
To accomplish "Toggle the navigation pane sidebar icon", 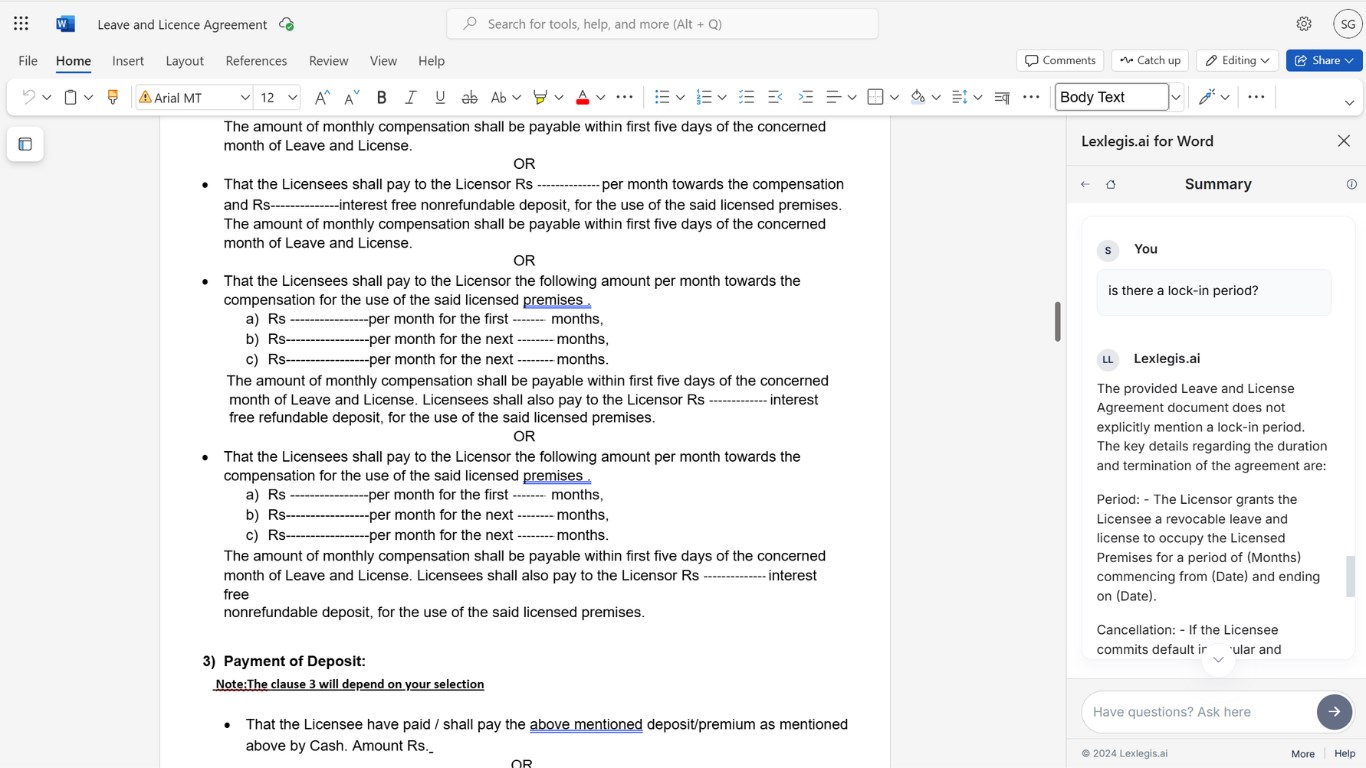I will click(x=25, y=144).
